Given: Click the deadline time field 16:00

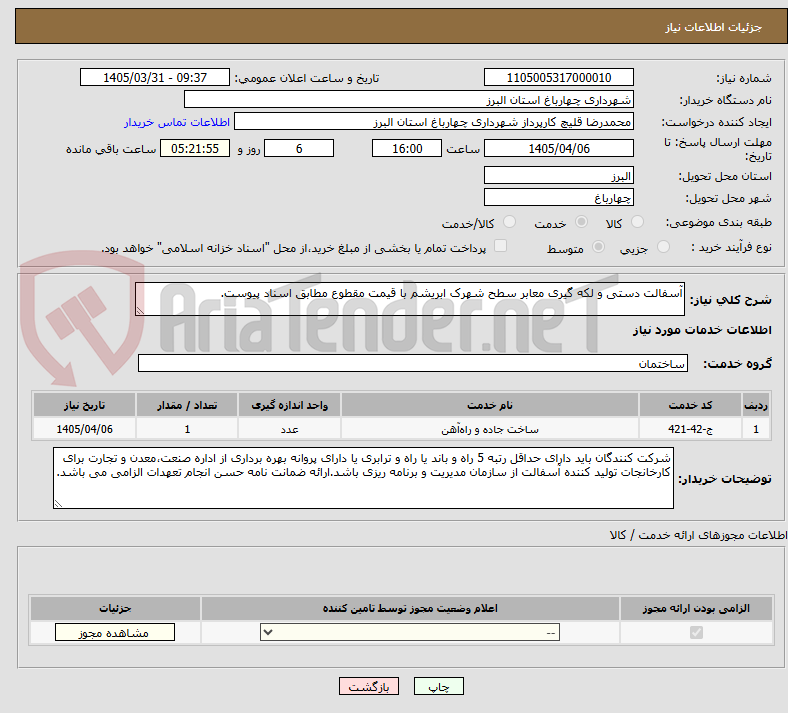Looking at the screenshot, I should click(x=407, y=148).
